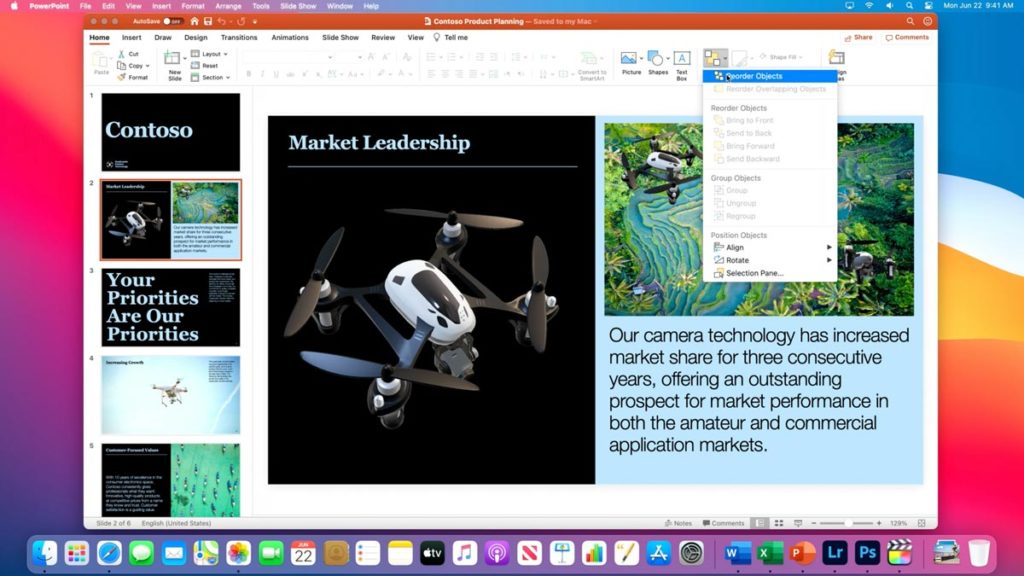This screenshot has height=576, width=1024.
Task: Choose Selection Pane from Arrange menu
Action: [770, 273]
